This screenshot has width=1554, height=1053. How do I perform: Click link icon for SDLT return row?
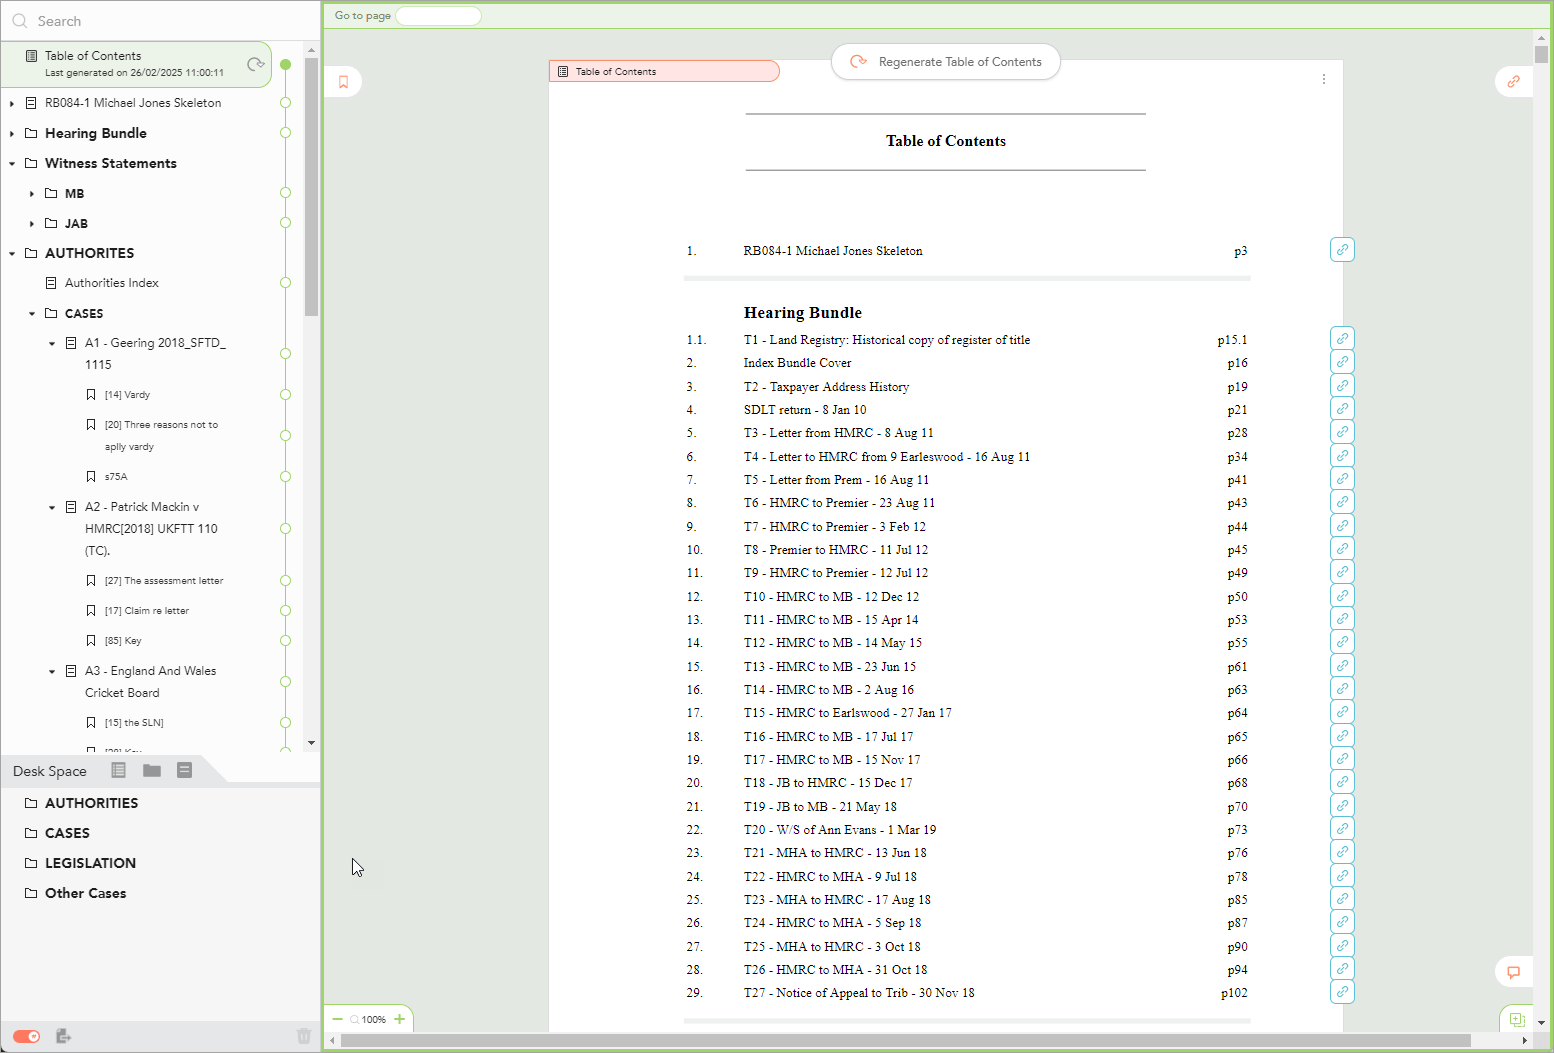click(1342, 408)
